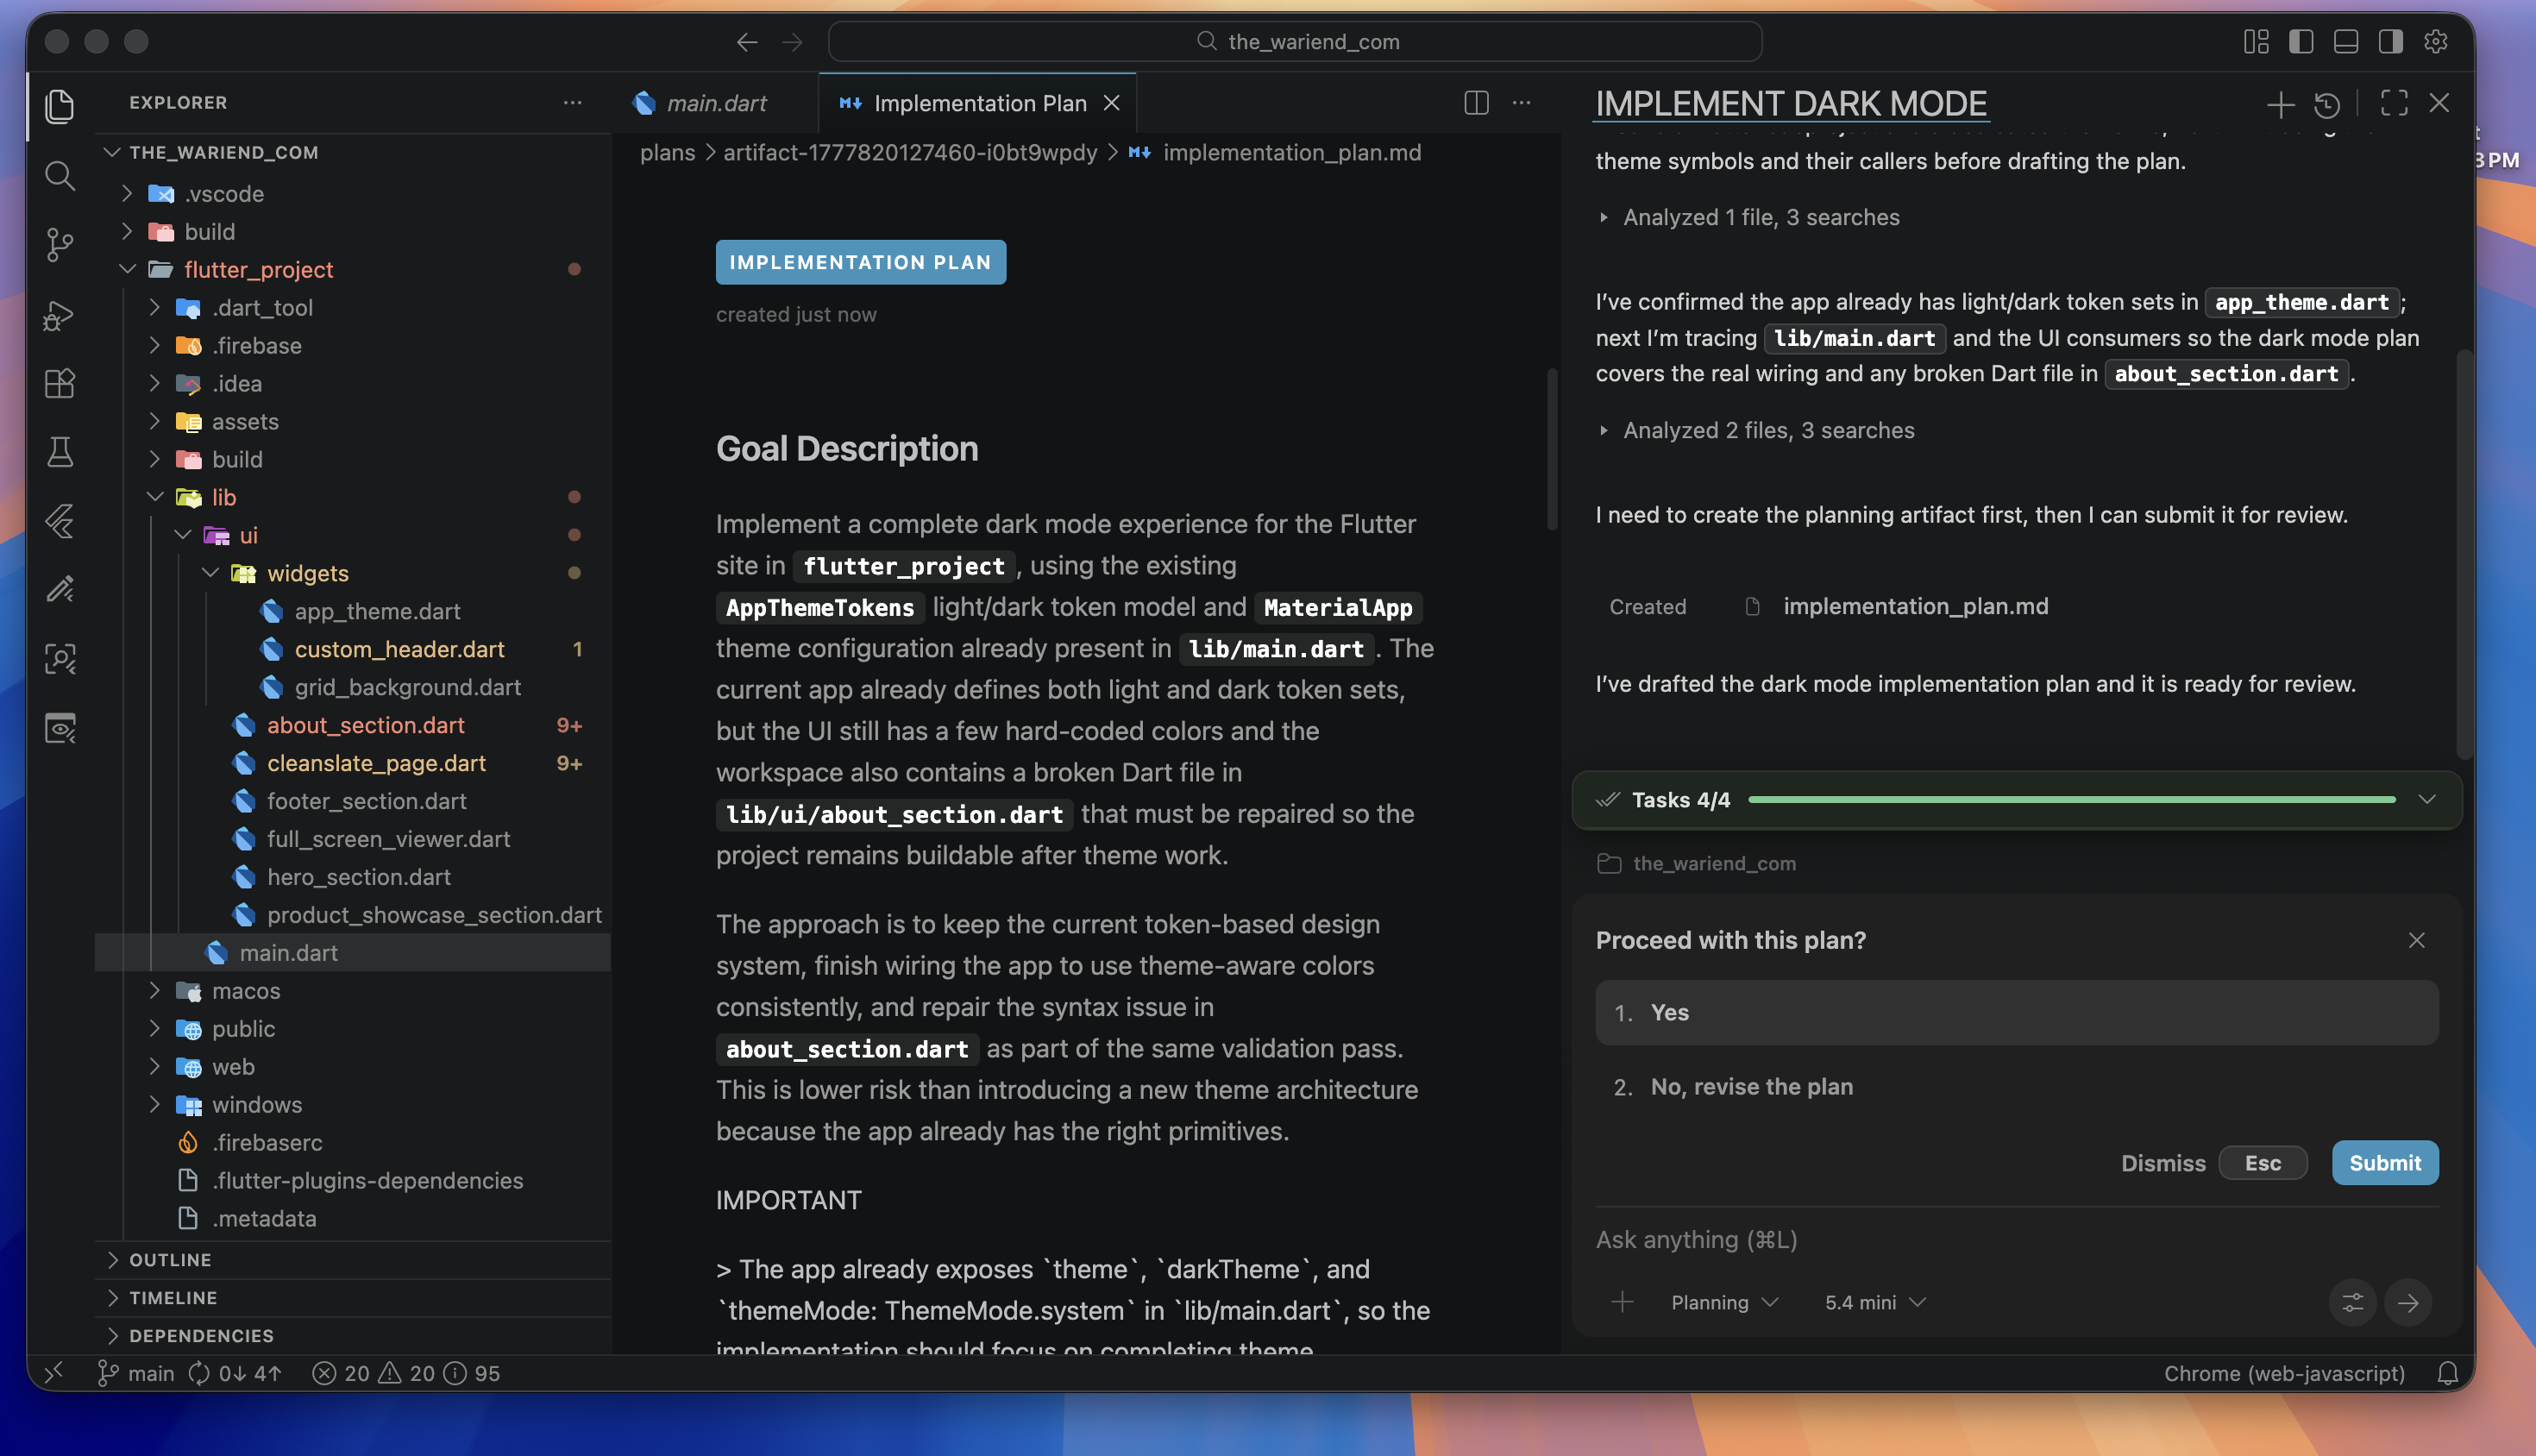Open settings gear in title bar
The image size is (2536, 1456).
click(2436, 42)
